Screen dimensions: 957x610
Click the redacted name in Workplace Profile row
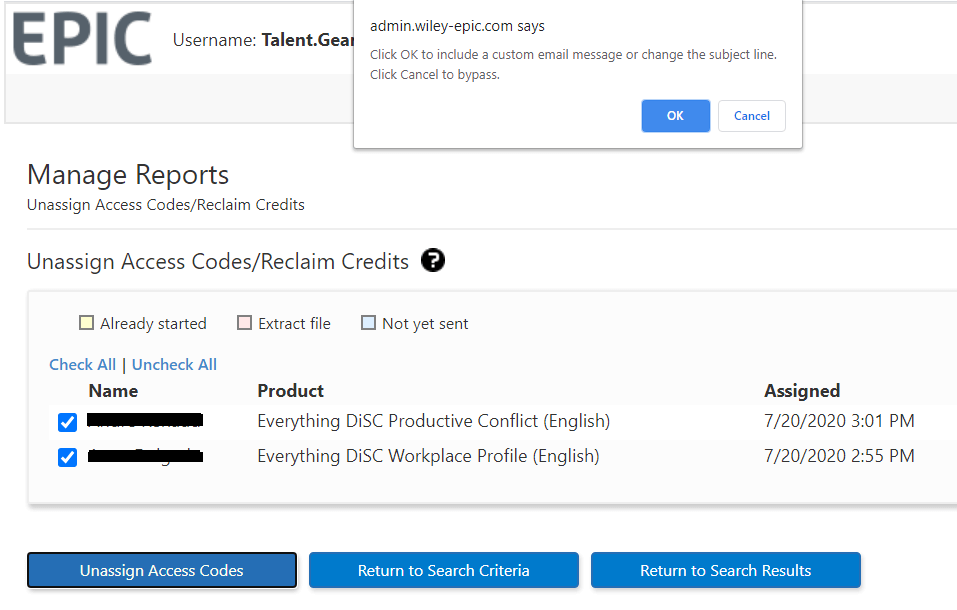pos(145,456)
